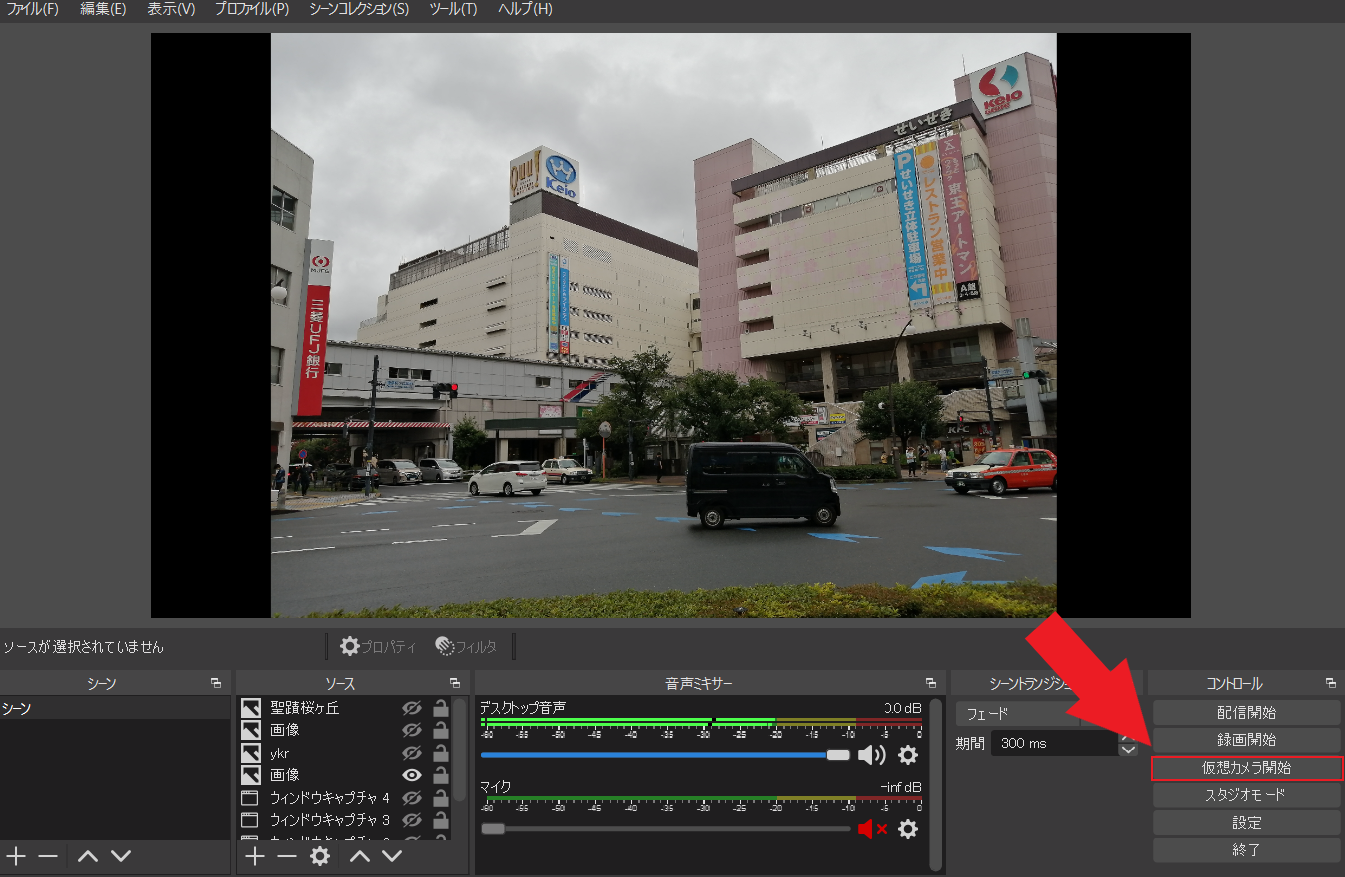
Task: Lock the ykr source
Action: point(440,753)
